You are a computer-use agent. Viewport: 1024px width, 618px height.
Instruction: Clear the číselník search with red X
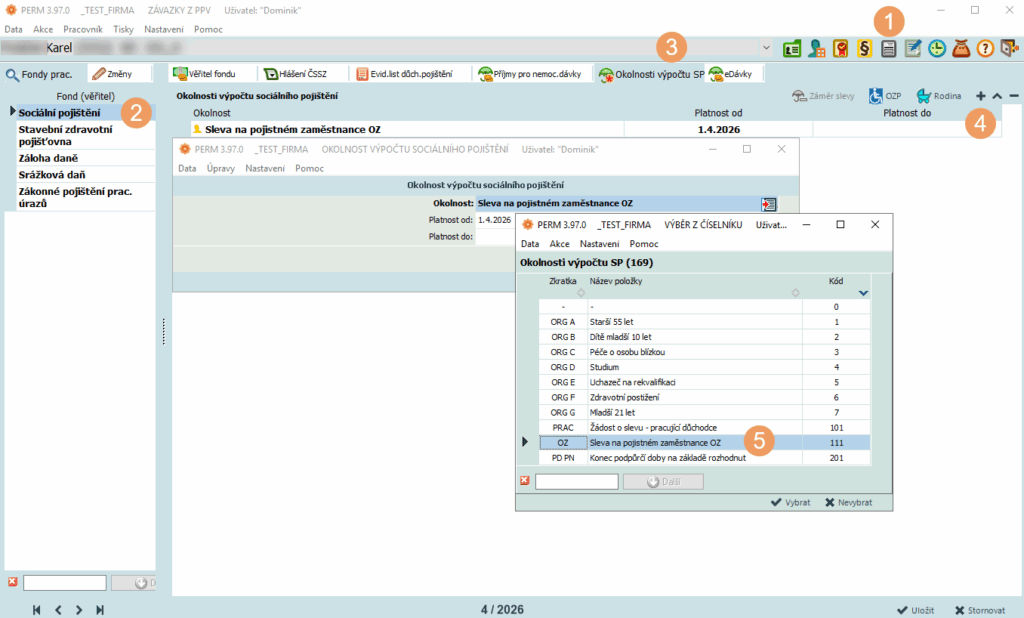coord(524,481)
